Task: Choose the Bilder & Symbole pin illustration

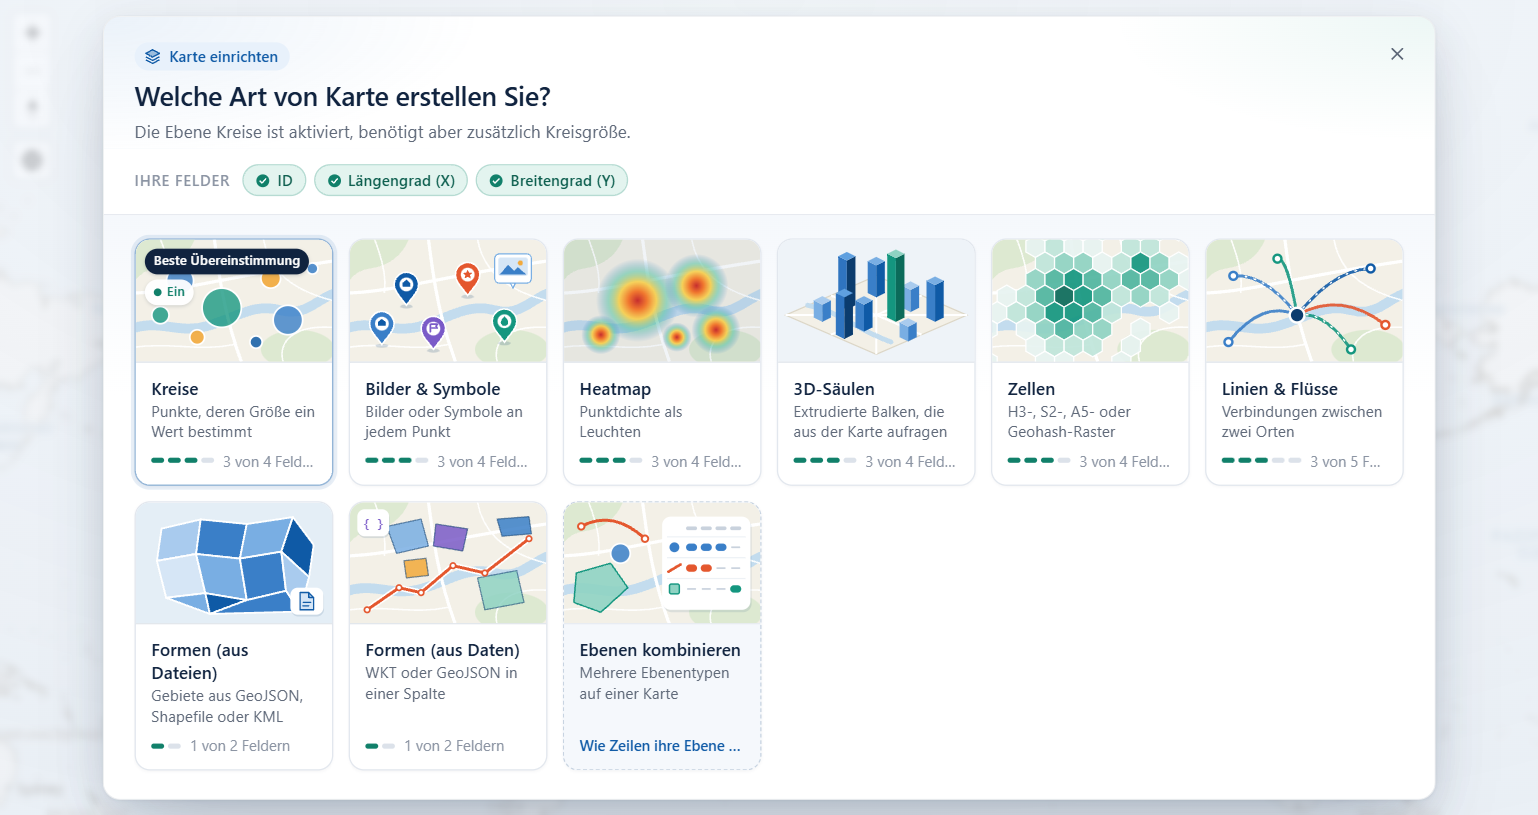Action: 448,301
